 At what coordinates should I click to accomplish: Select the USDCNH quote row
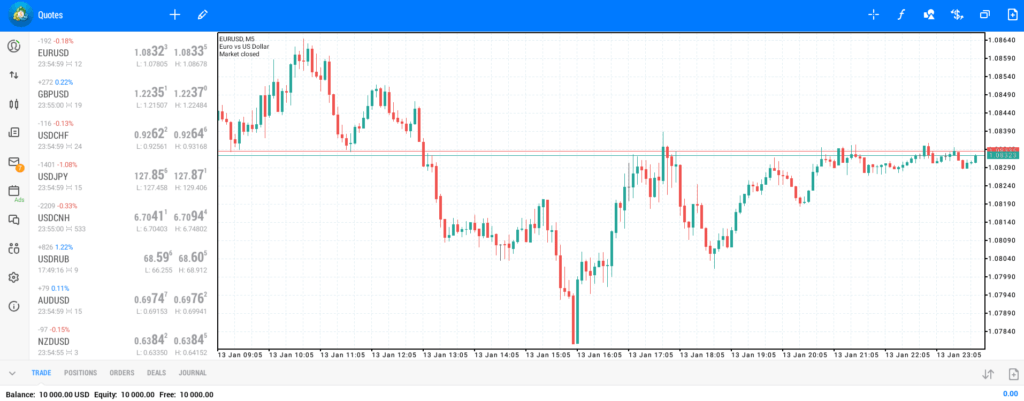[x=122, y=217]
